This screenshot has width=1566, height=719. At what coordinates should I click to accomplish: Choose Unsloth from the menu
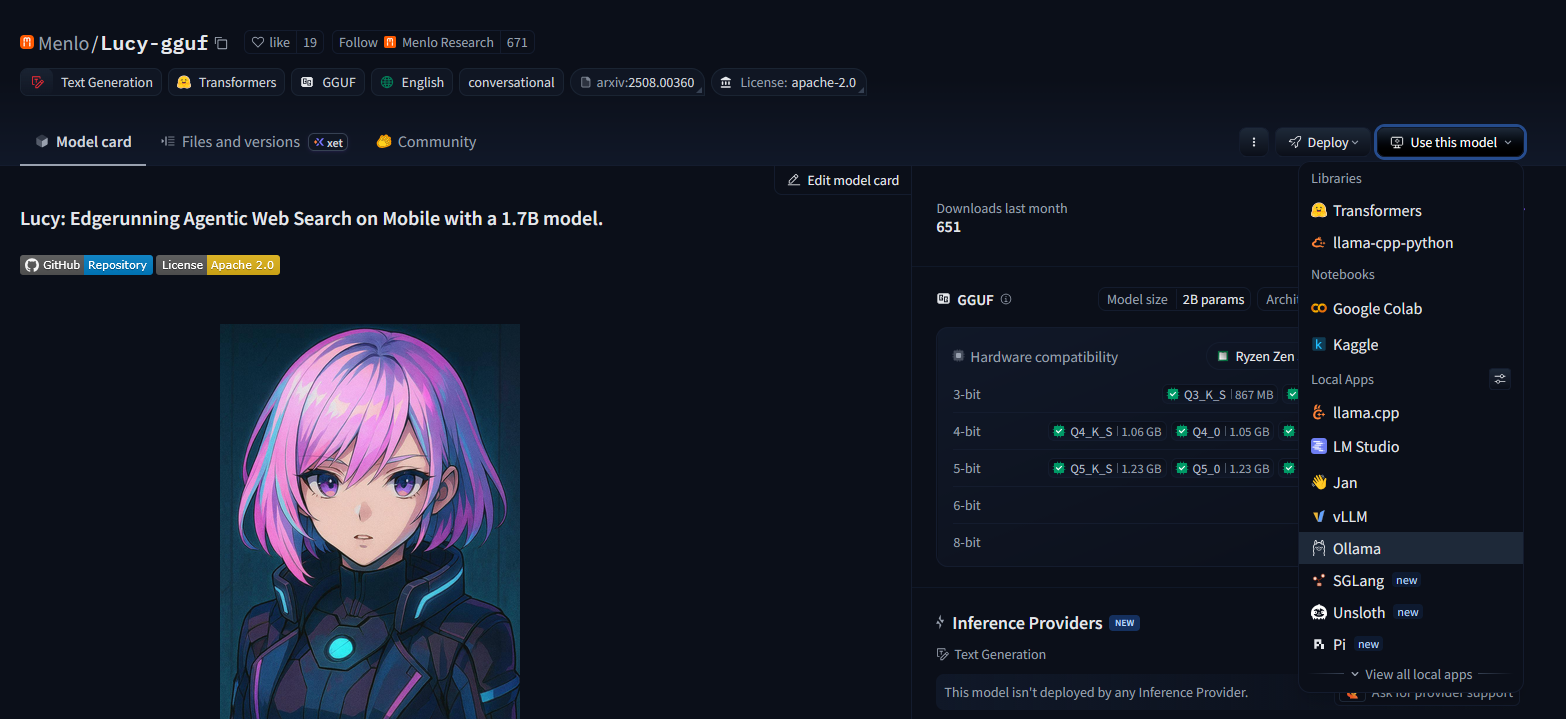click(1358, 612)
